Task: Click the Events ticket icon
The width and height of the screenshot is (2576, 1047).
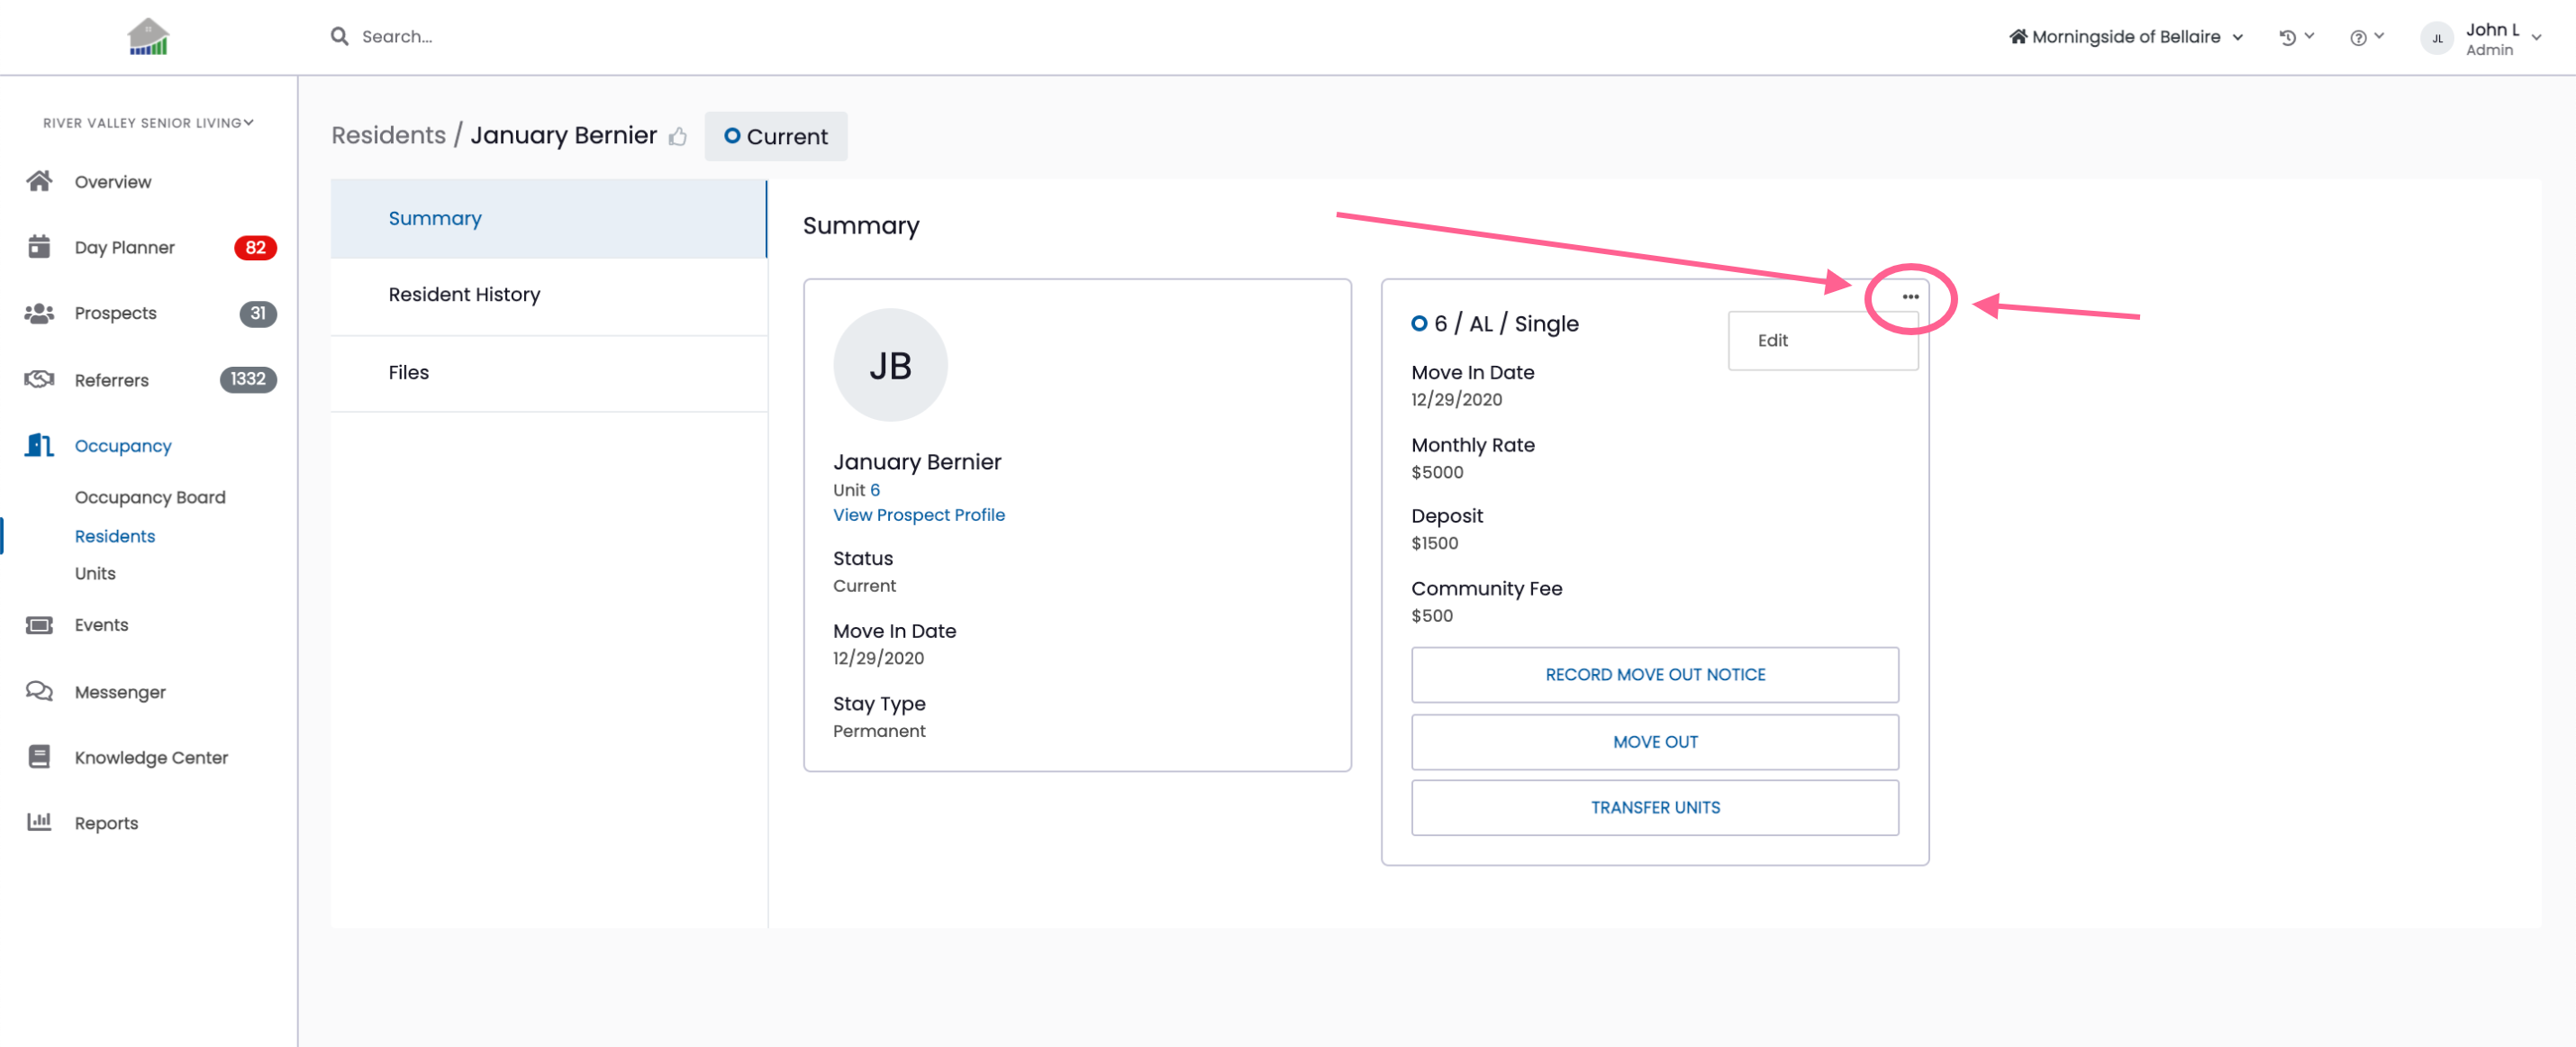Action: pos(39,625)
